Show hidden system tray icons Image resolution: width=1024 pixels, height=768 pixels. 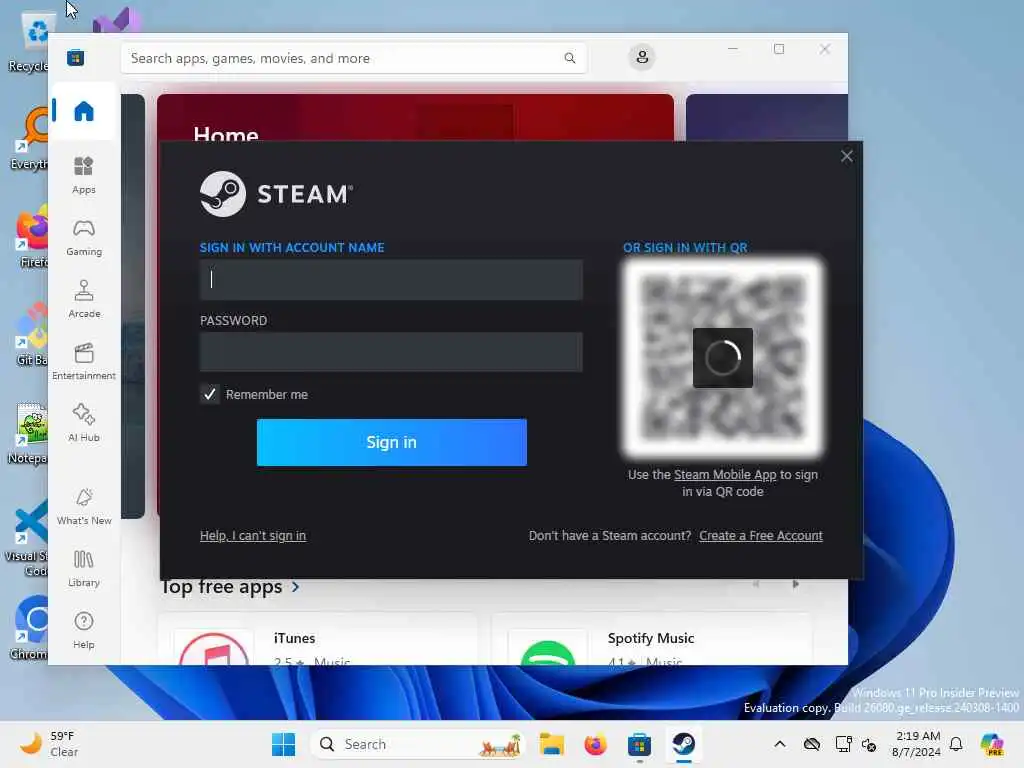(780, 744)
